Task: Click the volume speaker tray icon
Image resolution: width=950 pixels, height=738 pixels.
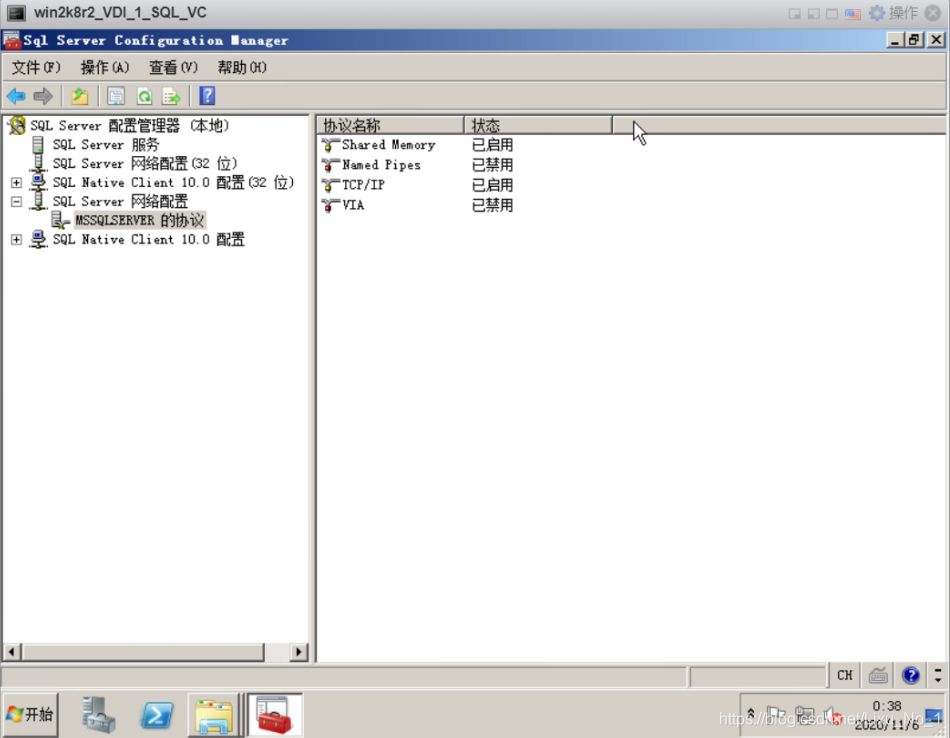Action: point(834,717)
